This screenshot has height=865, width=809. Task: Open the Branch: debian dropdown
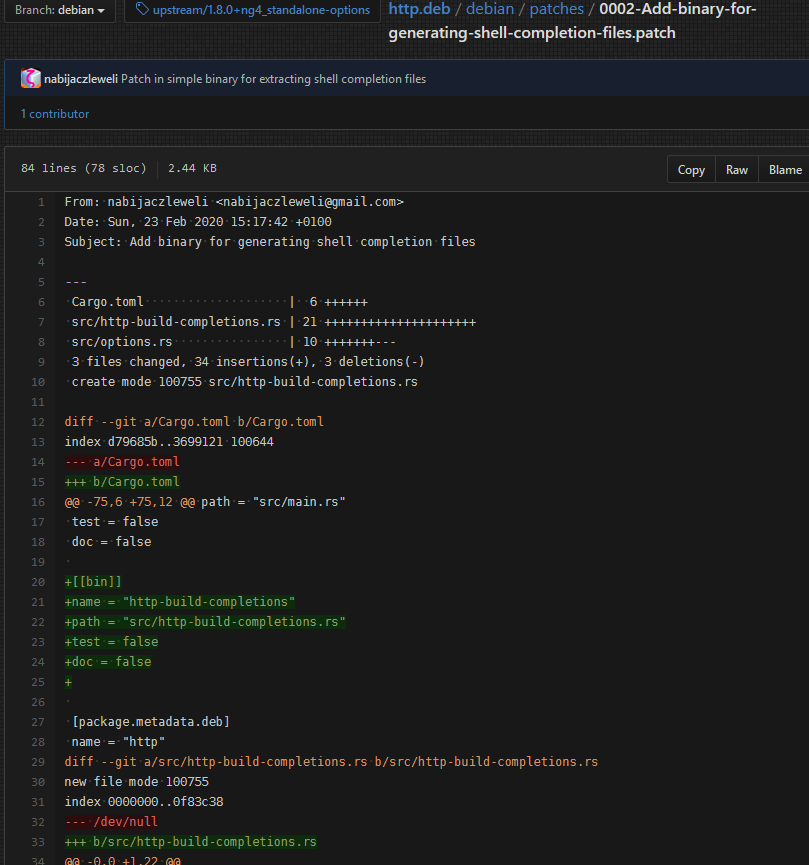coord(60,10)
